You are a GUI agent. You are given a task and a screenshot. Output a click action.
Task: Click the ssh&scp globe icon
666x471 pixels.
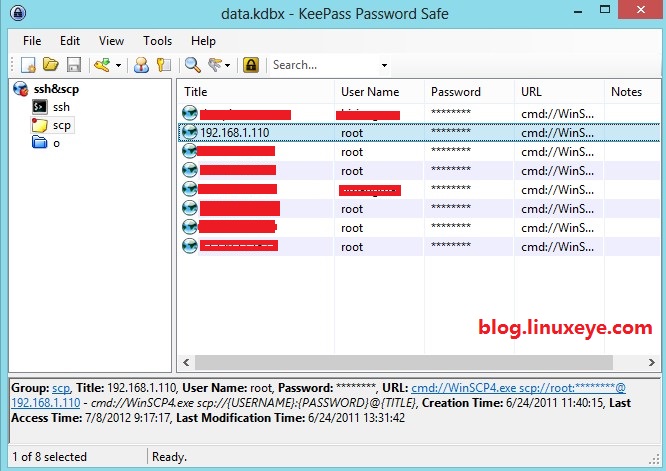coord(21,89)
